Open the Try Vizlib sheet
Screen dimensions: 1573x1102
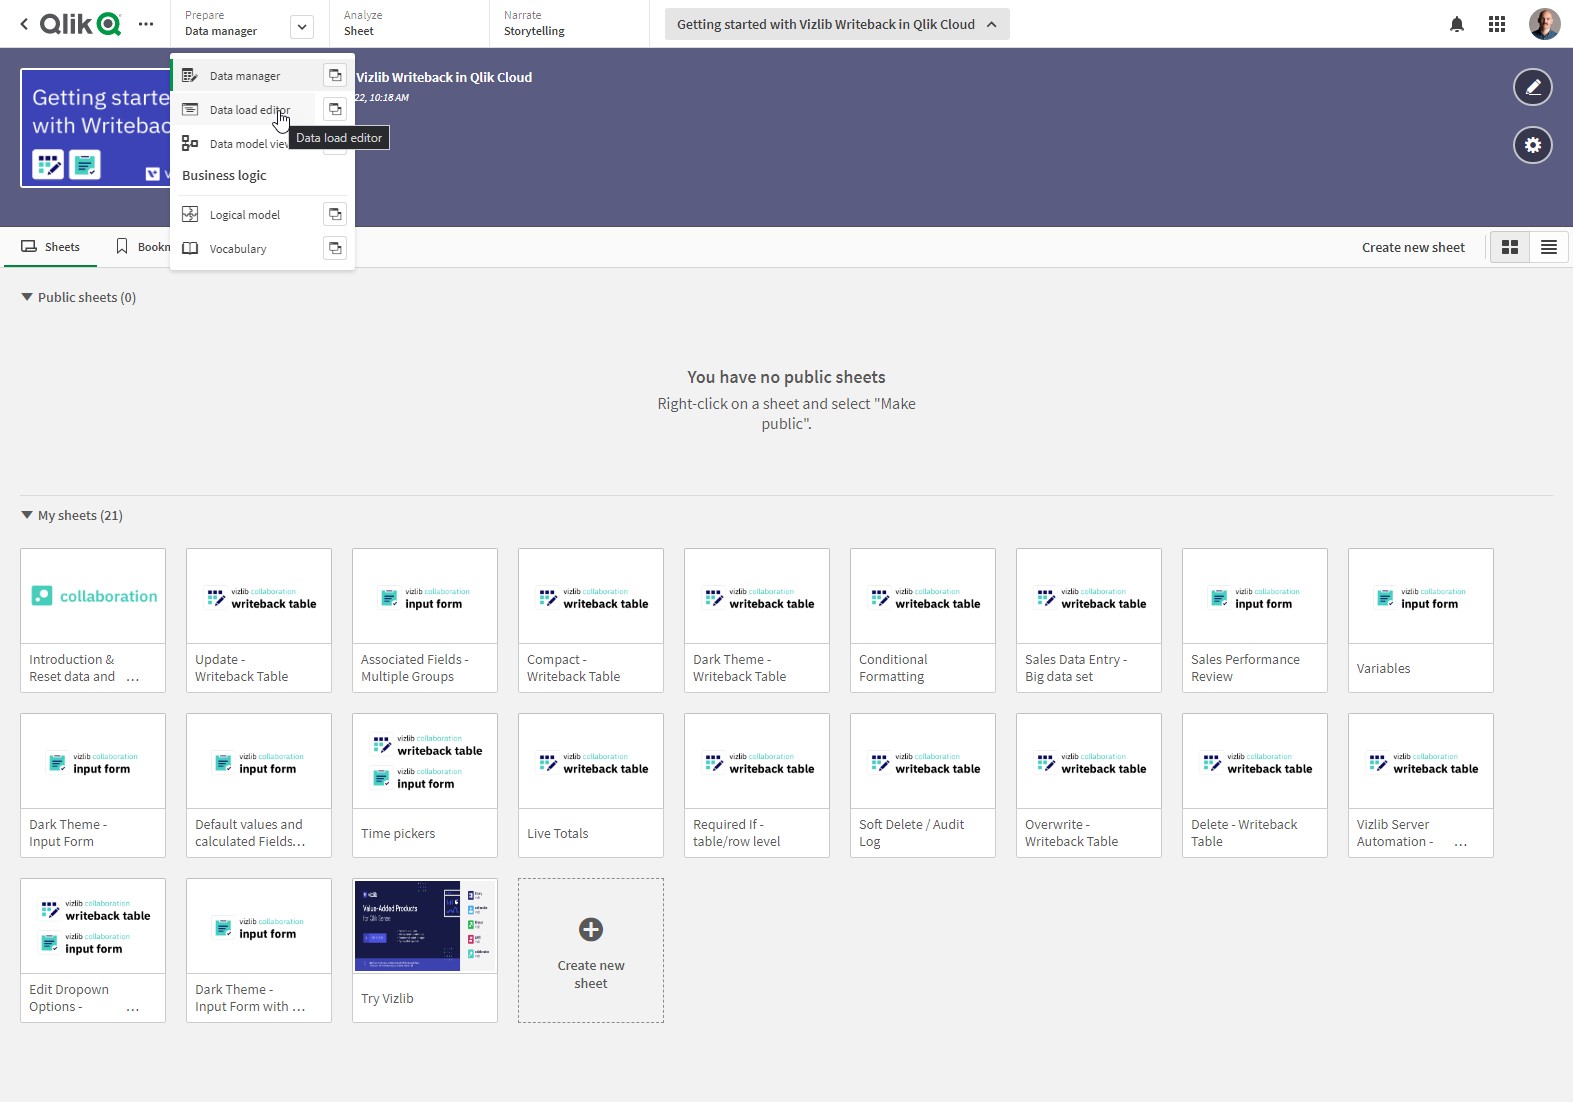[x=425, y=950]
